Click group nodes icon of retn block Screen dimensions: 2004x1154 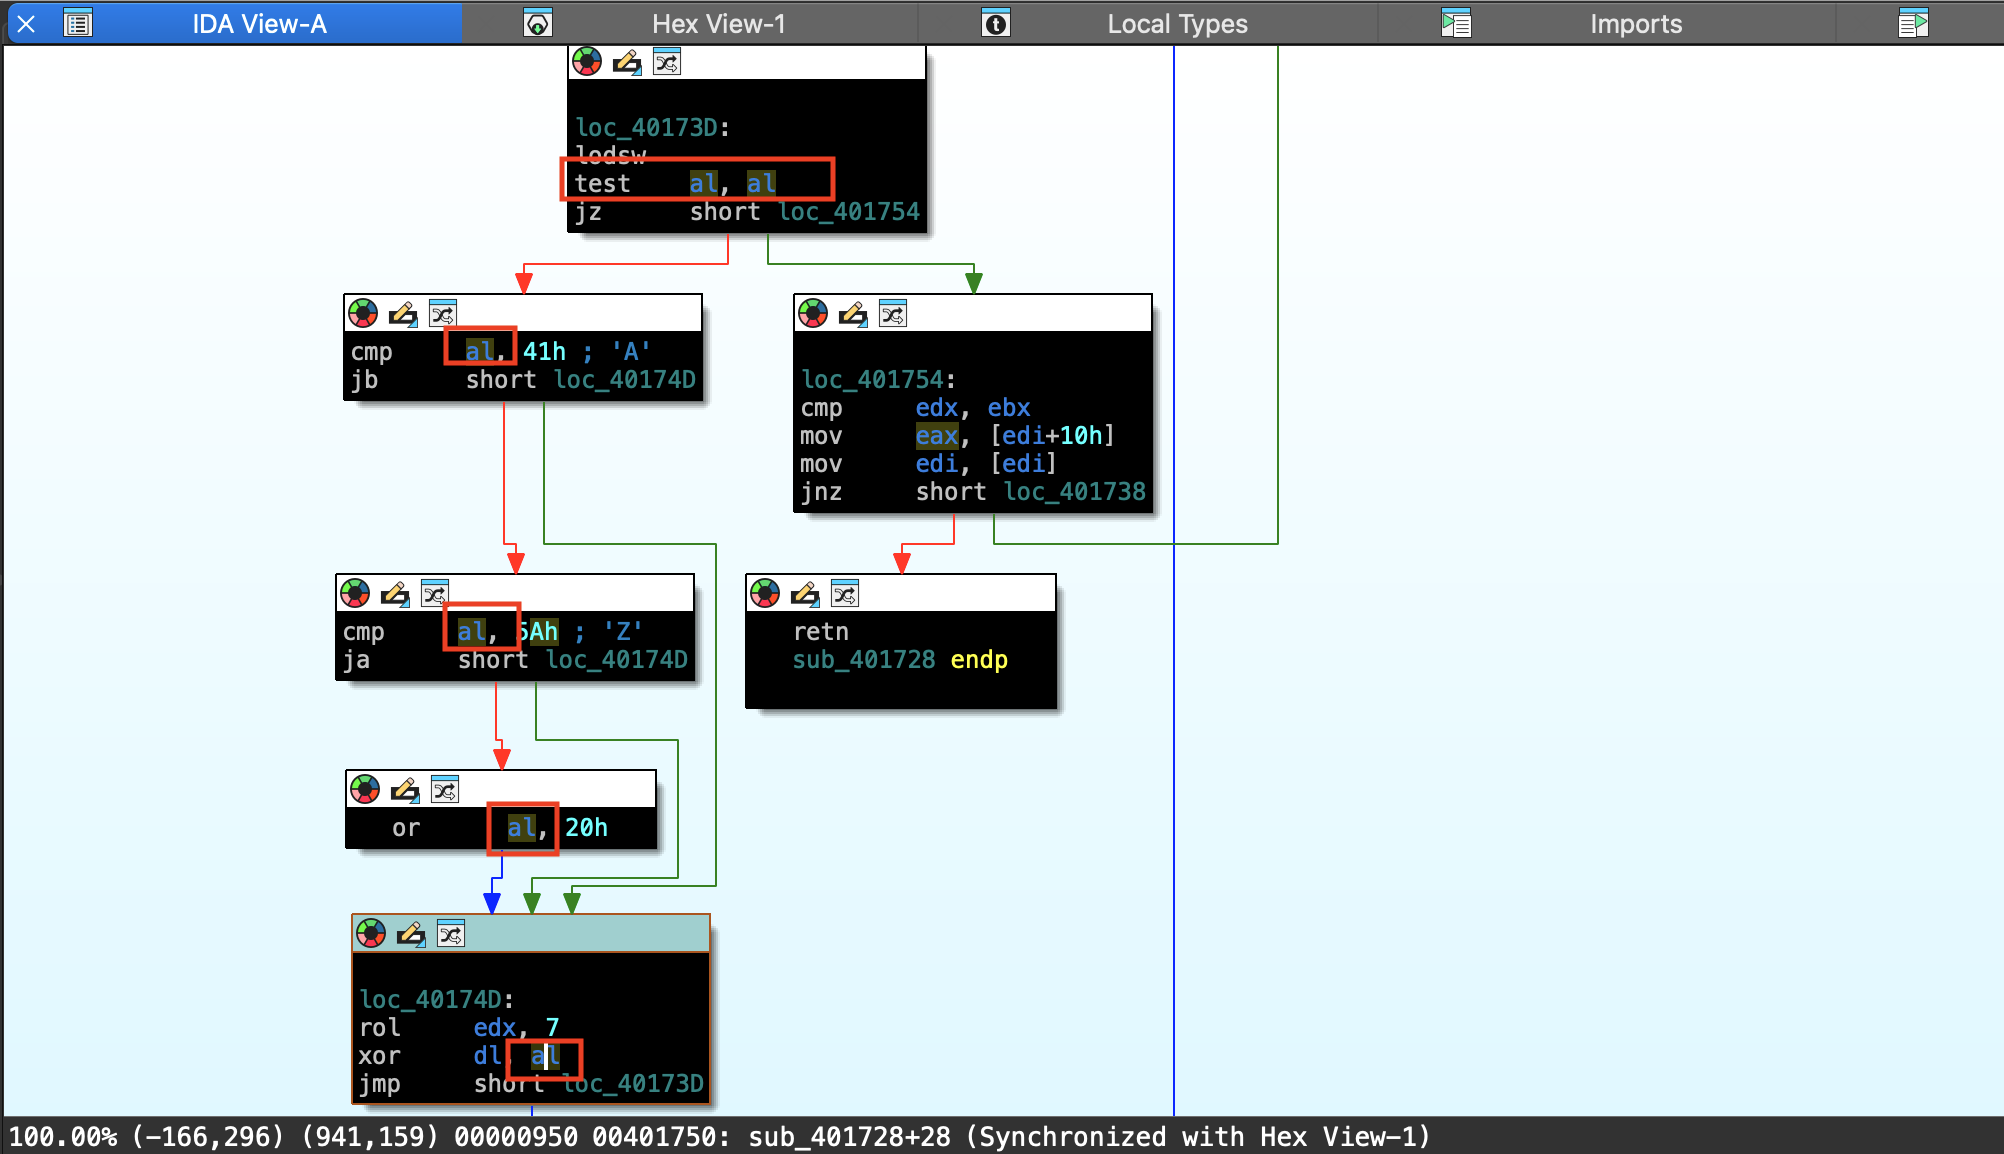pos(845,594)
